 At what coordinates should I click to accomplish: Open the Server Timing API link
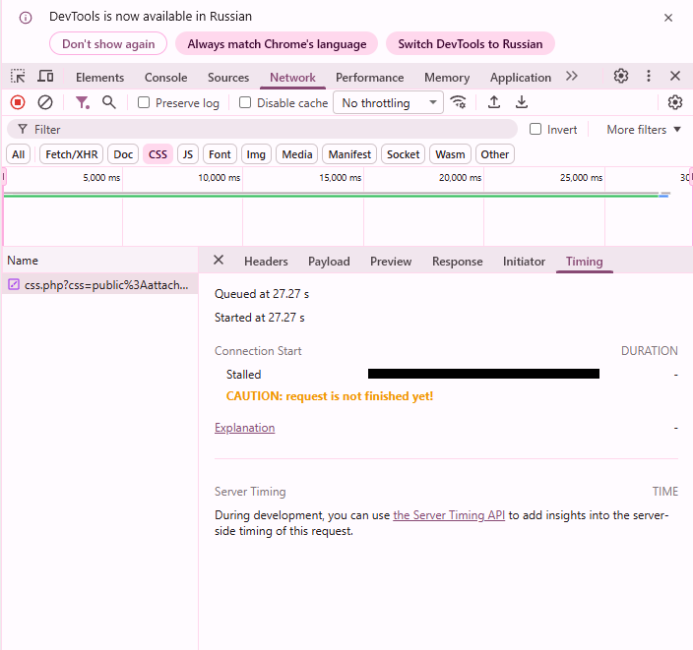[449, 515]
